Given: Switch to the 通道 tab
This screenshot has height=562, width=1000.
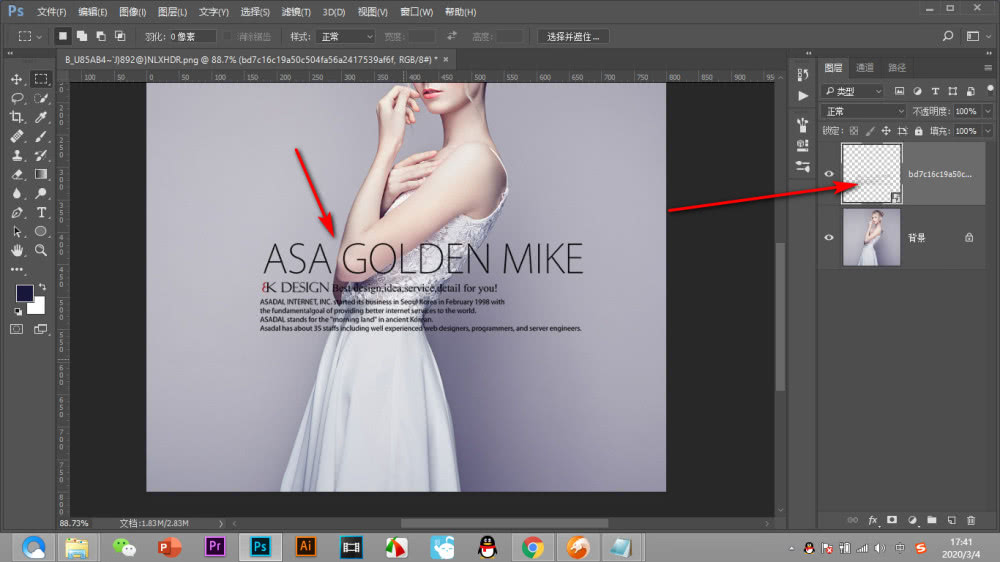Looking at the screenshot, I should (x=865, y=68).
